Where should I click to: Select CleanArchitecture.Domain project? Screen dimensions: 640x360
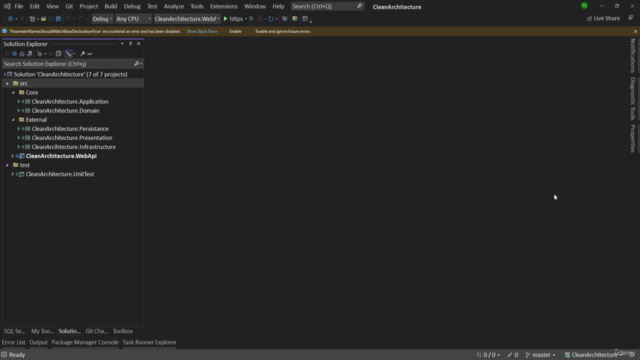tap(65, 111)
